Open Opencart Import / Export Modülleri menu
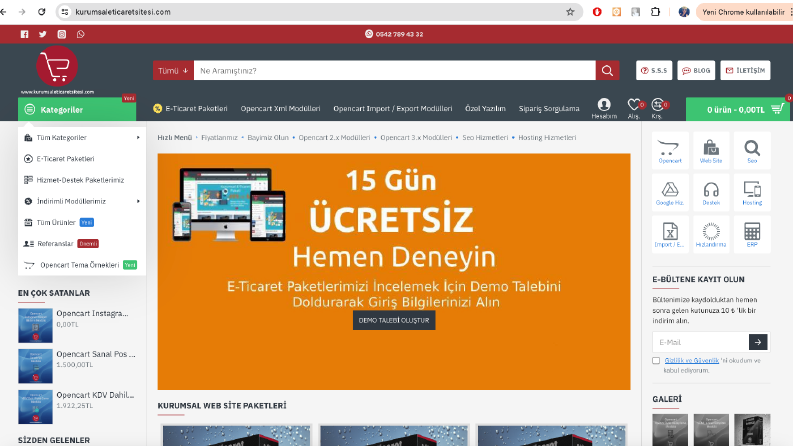The width and height of the screenshot is (793, 446). (392, 108)
